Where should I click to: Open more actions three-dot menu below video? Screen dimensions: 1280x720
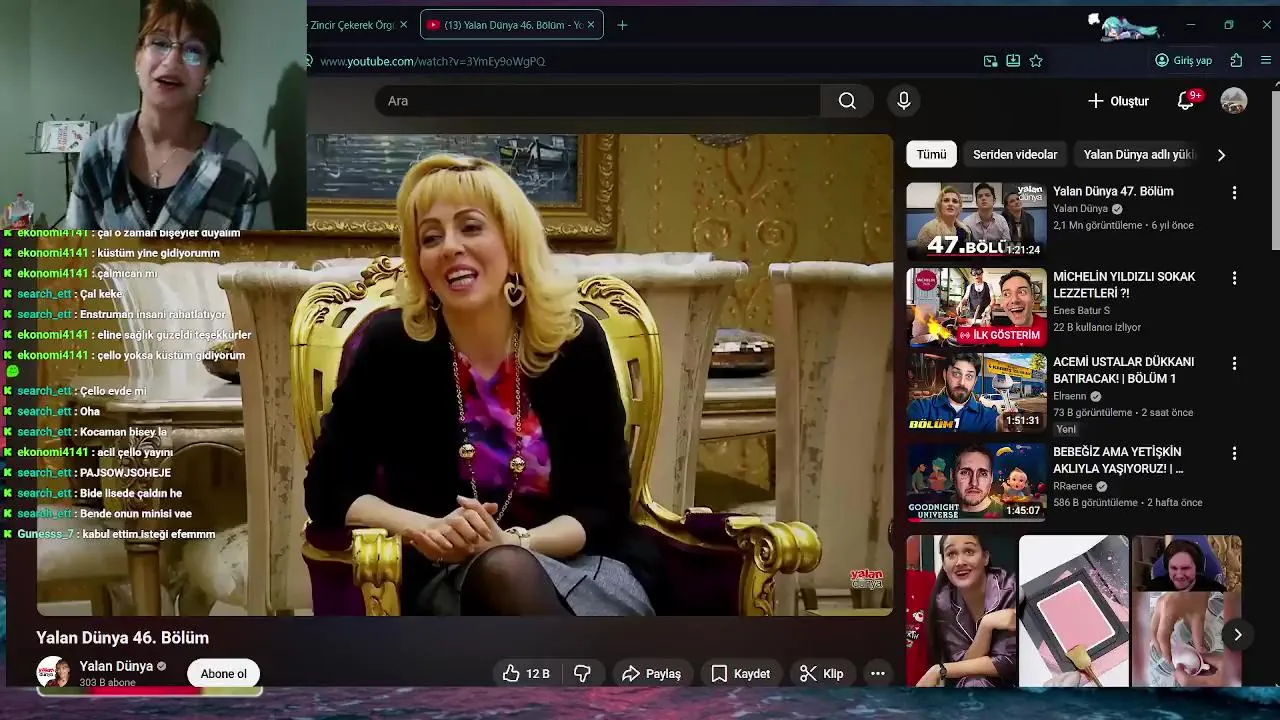tap(878, 674)
